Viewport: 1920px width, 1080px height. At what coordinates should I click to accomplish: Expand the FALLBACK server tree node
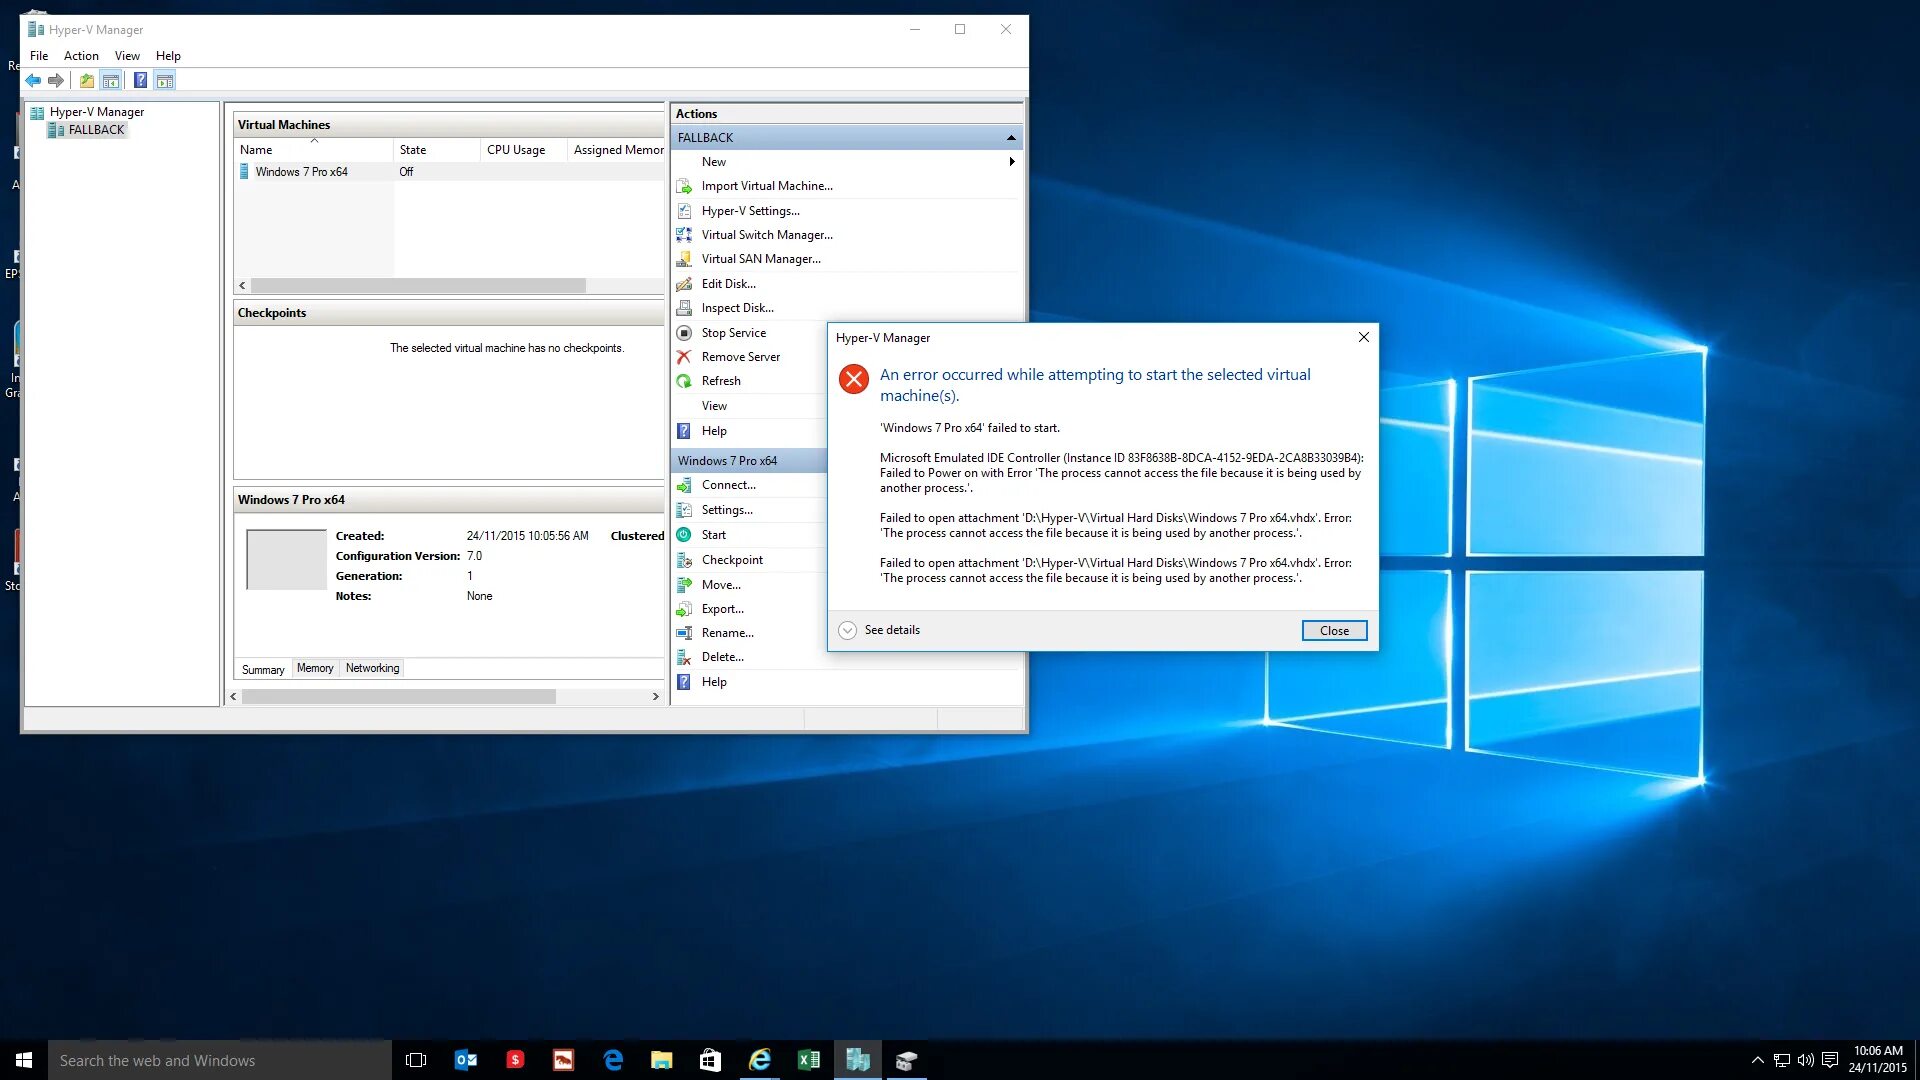click(95, 129)
